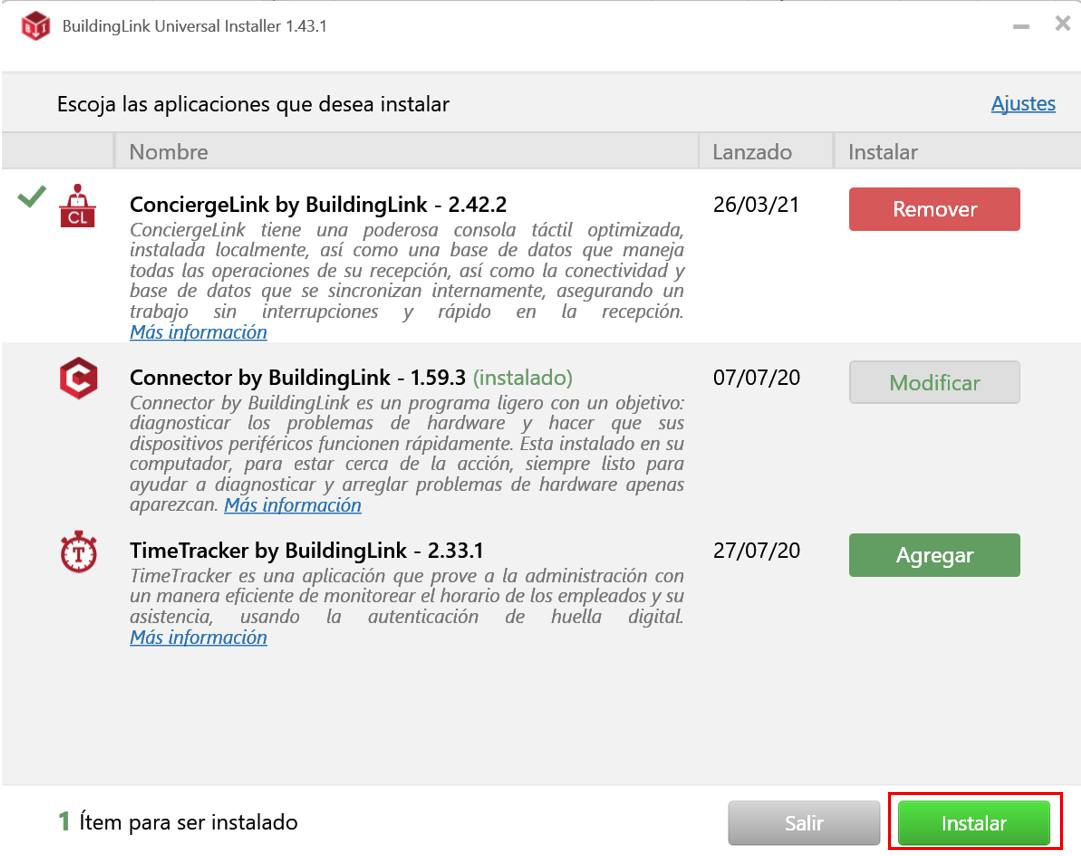Close the installer window
1081x856 pixels.
[x=1062, y=24]
